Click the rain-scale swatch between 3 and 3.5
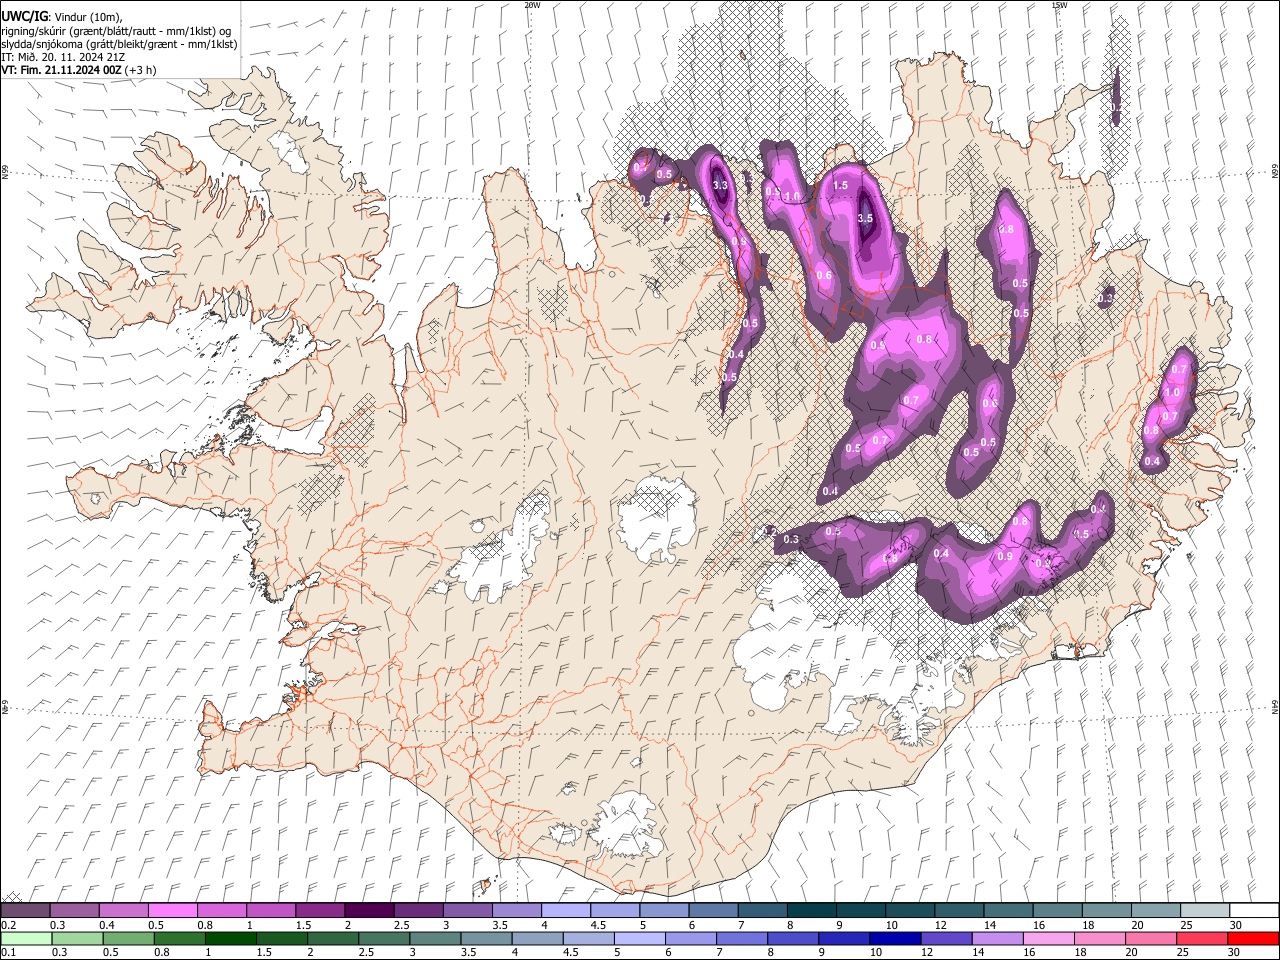 click(436, 938)
